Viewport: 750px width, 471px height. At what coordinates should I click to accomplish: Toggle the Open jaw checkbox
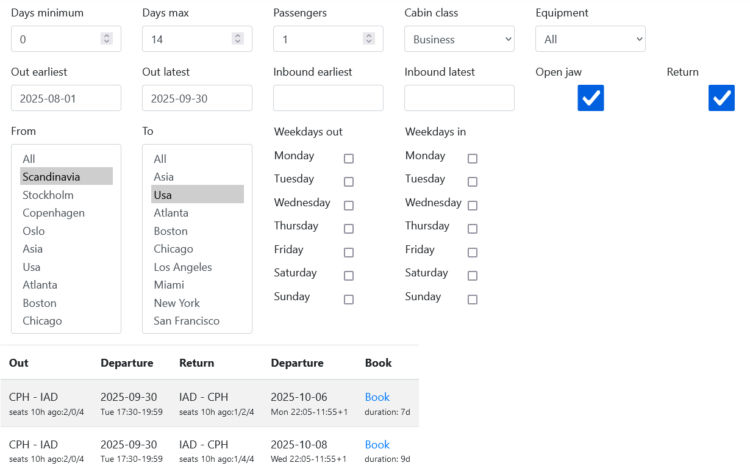[591, 98]
